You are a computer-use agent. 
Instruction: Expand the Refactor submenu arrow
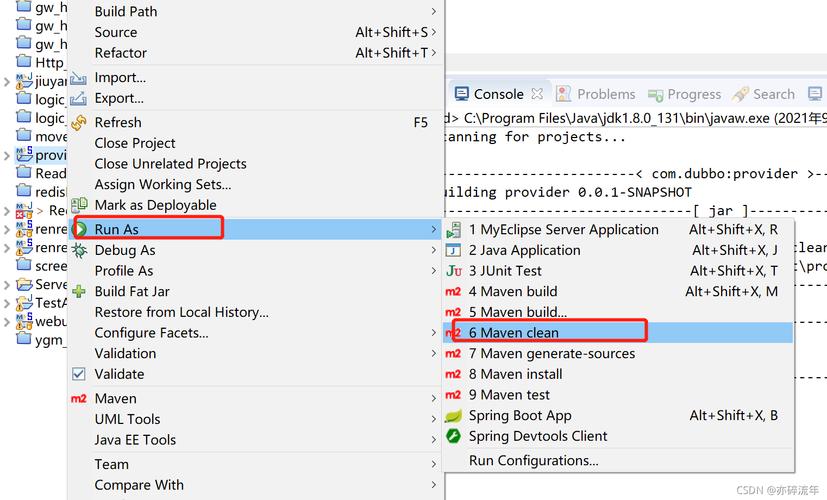coord(434,53)
